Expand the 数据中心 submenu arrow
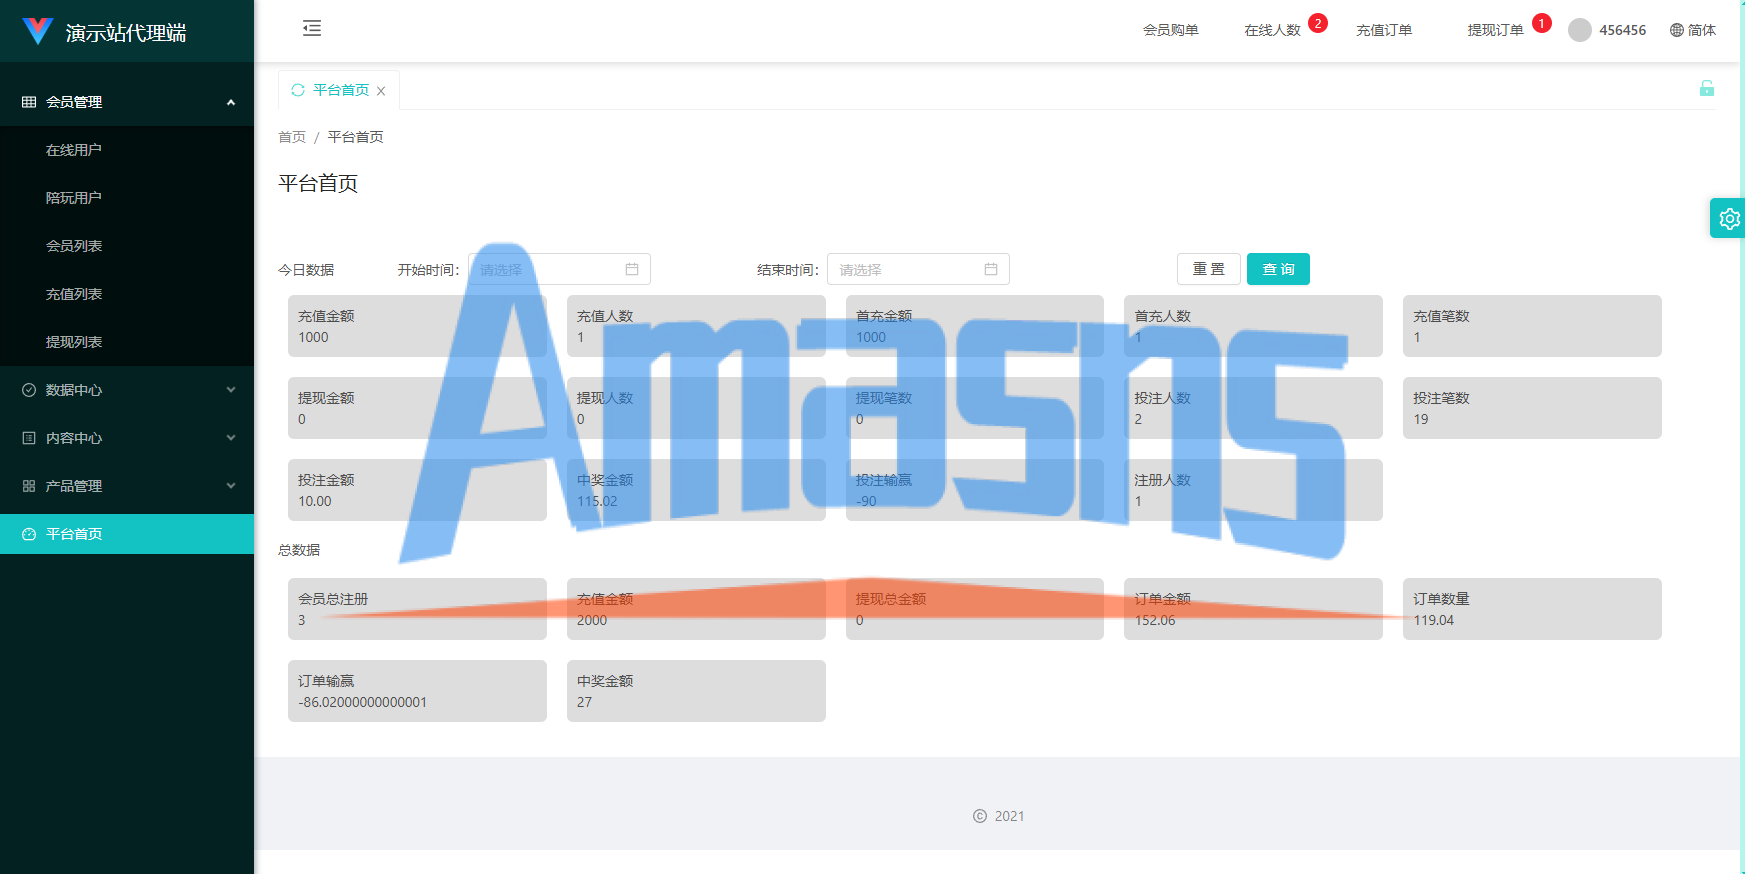 231,390
